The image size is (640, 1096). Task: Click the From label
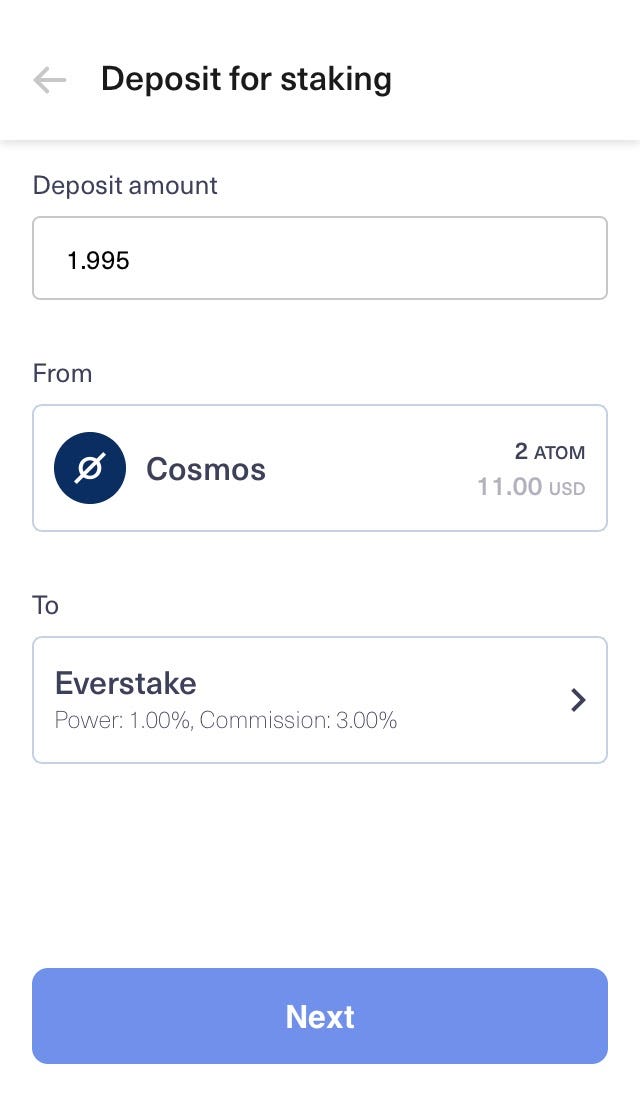click(x=62, y=373)
